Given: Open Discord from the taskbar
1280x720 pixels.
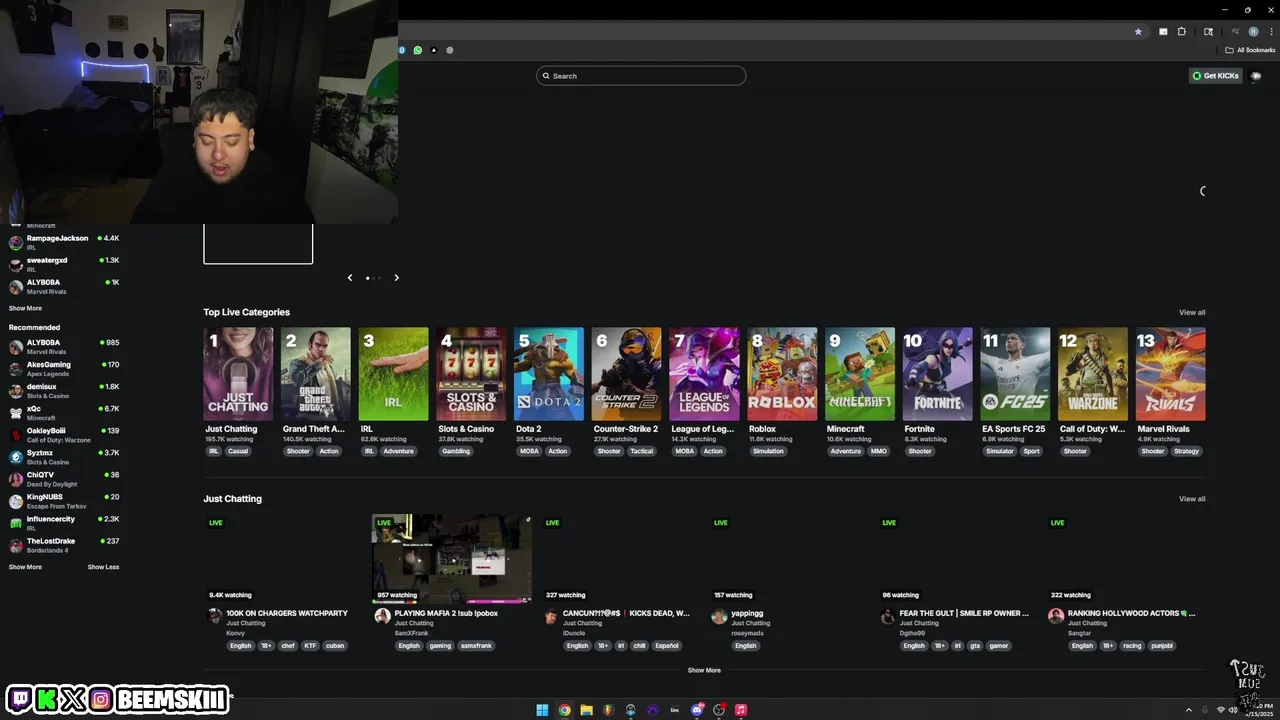Looking at the screenshot, I should tap(697, 710).
